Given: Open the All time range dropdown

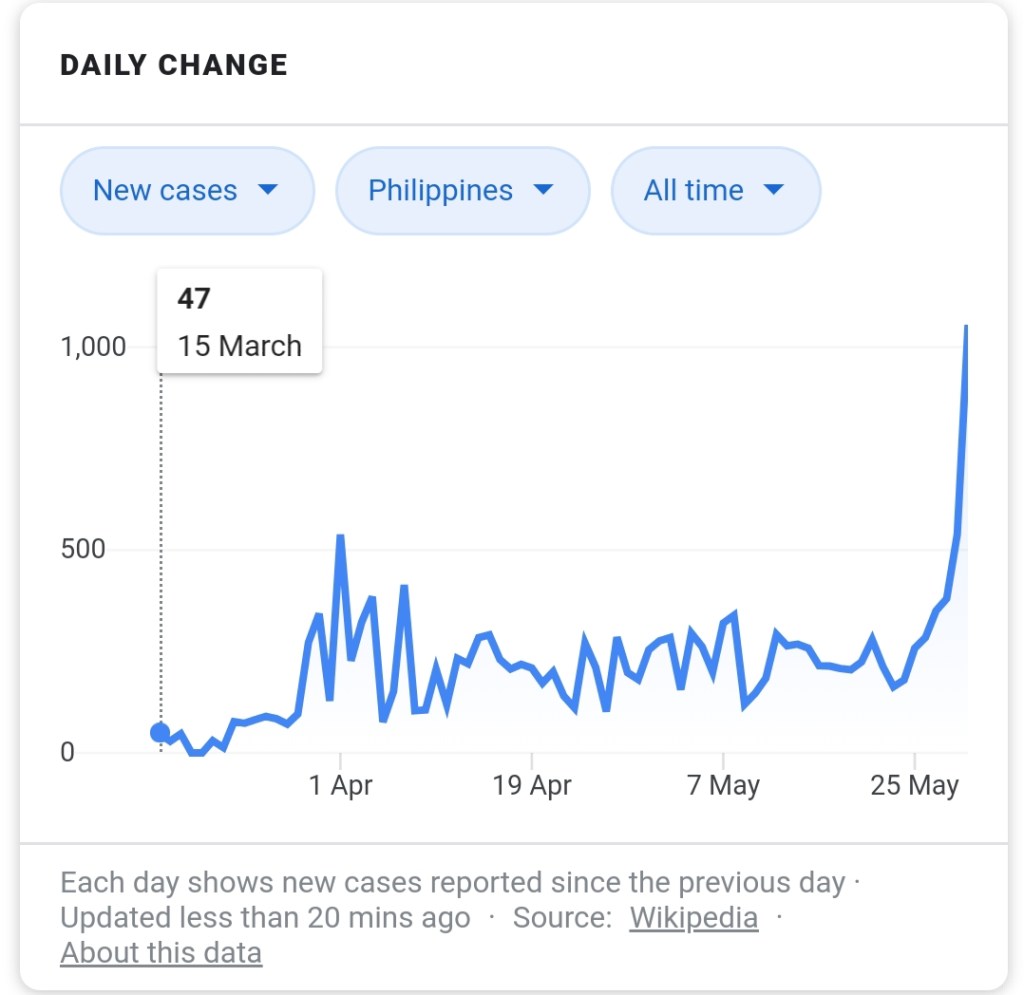Looking at the screenshot, I should [715, 191].
